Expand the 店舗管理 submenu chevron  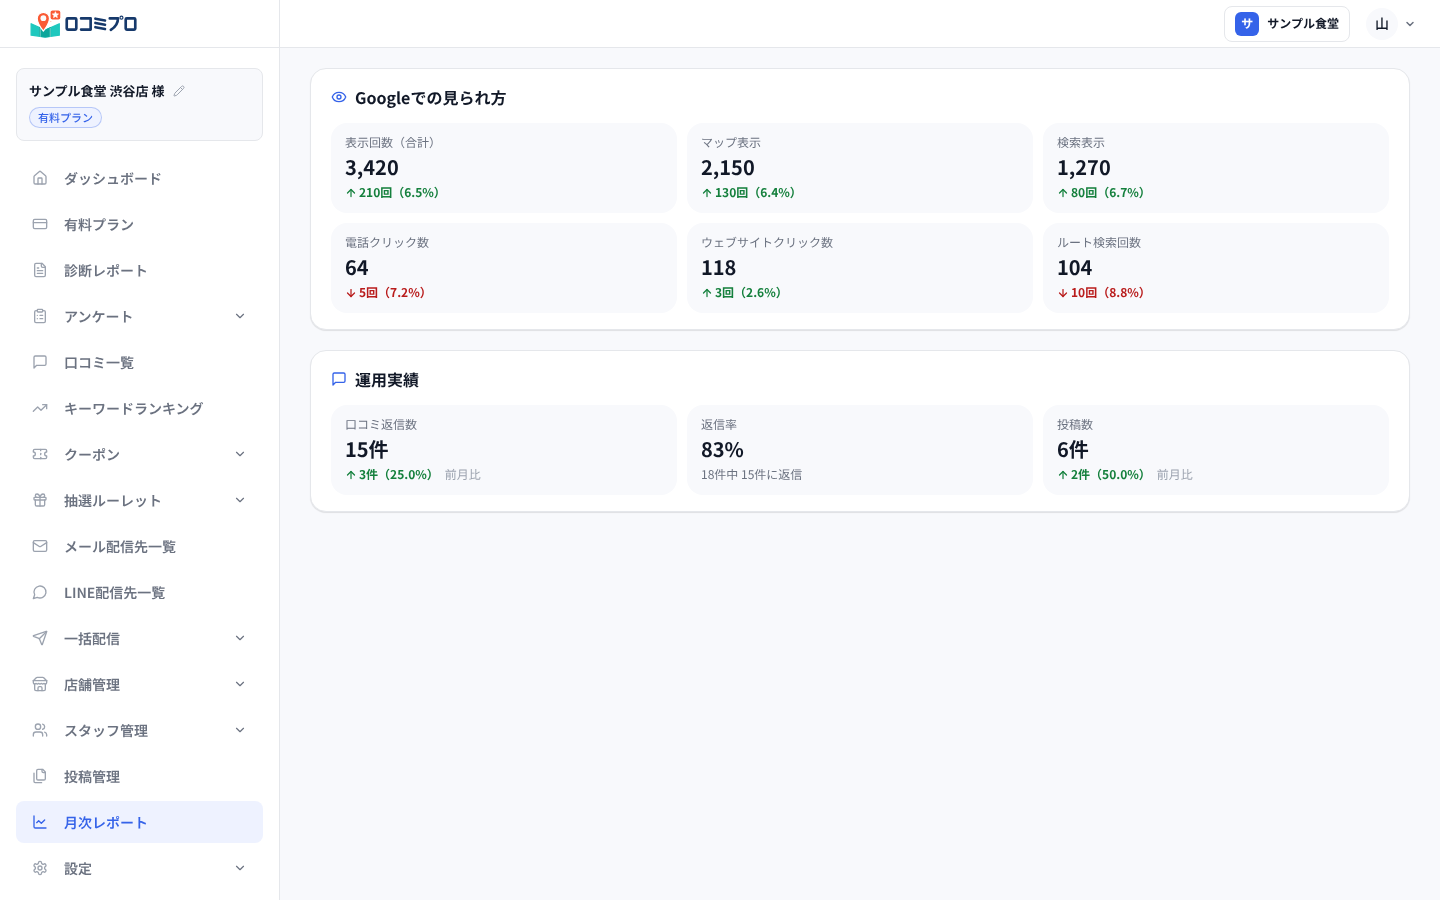pyautogui.click(x=240, y=684)
